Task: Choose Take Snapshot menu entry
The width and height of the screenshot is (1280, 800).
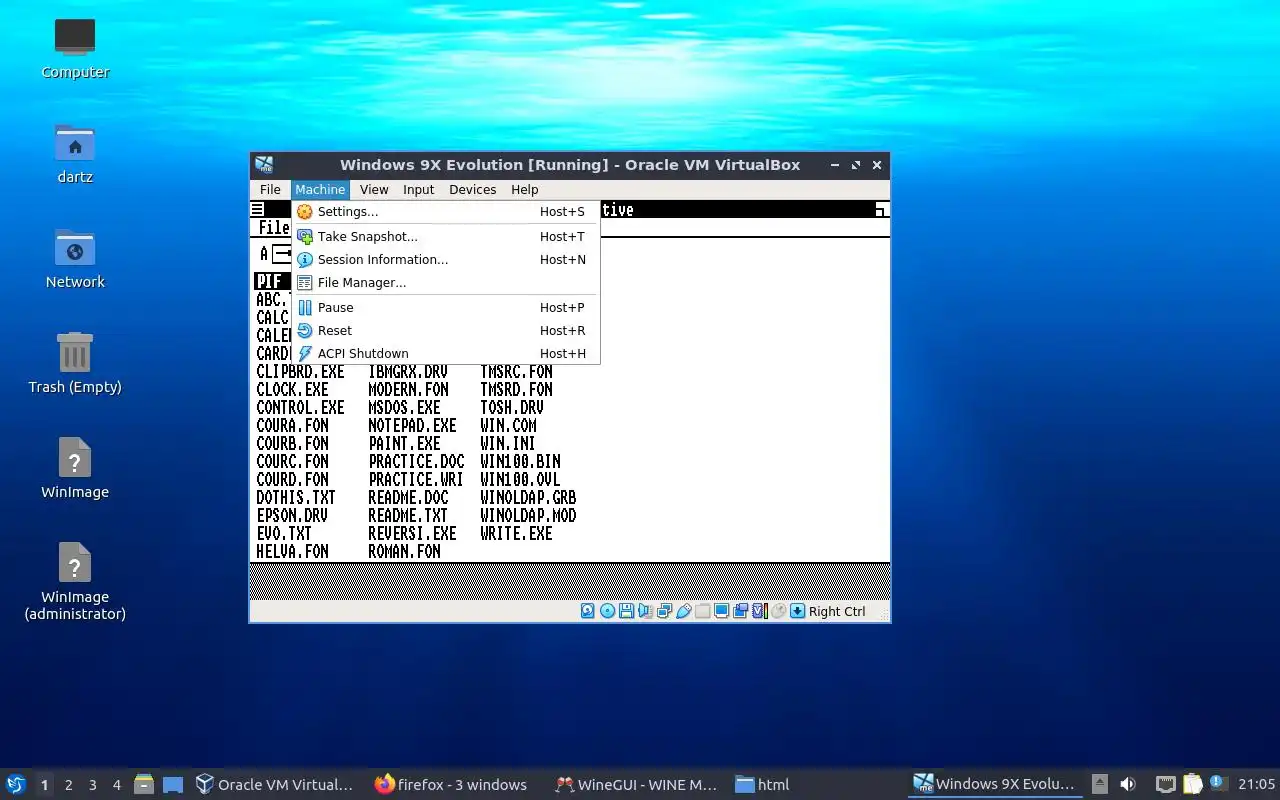Action: (446, 237)
